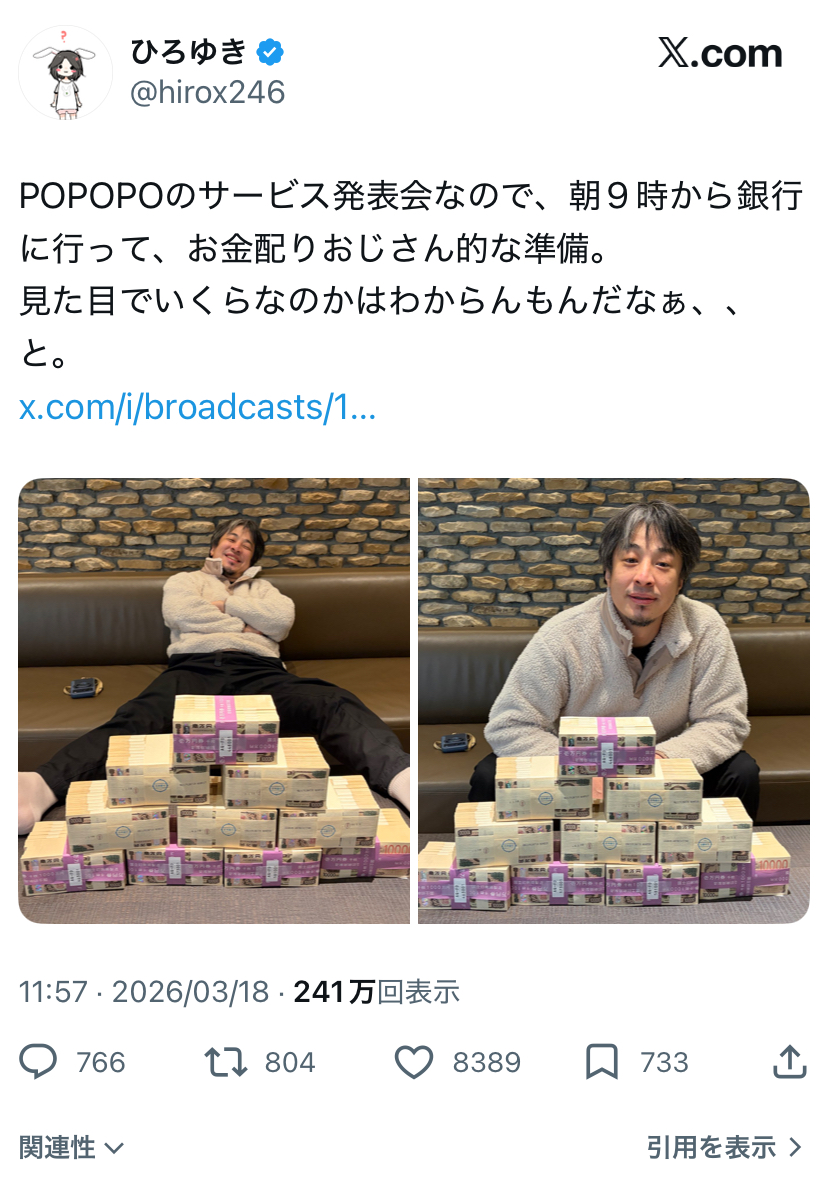Open the bunny-ear profile avatar
The width and height of the screenshot is (828, 1191).
tap(65, 73)
